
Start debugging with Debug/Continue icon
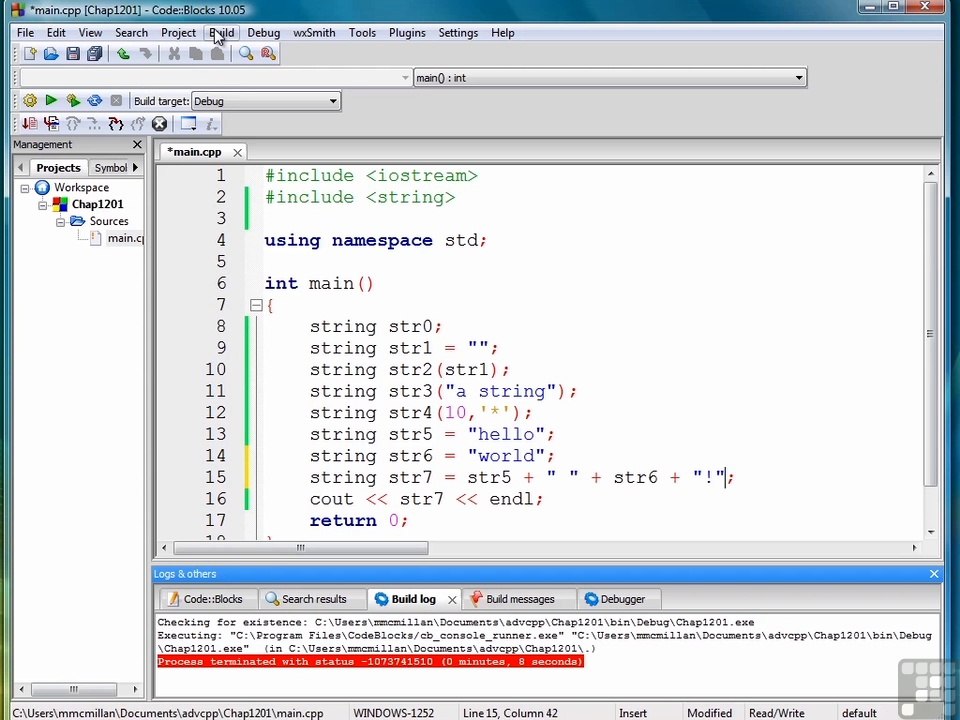29,124
